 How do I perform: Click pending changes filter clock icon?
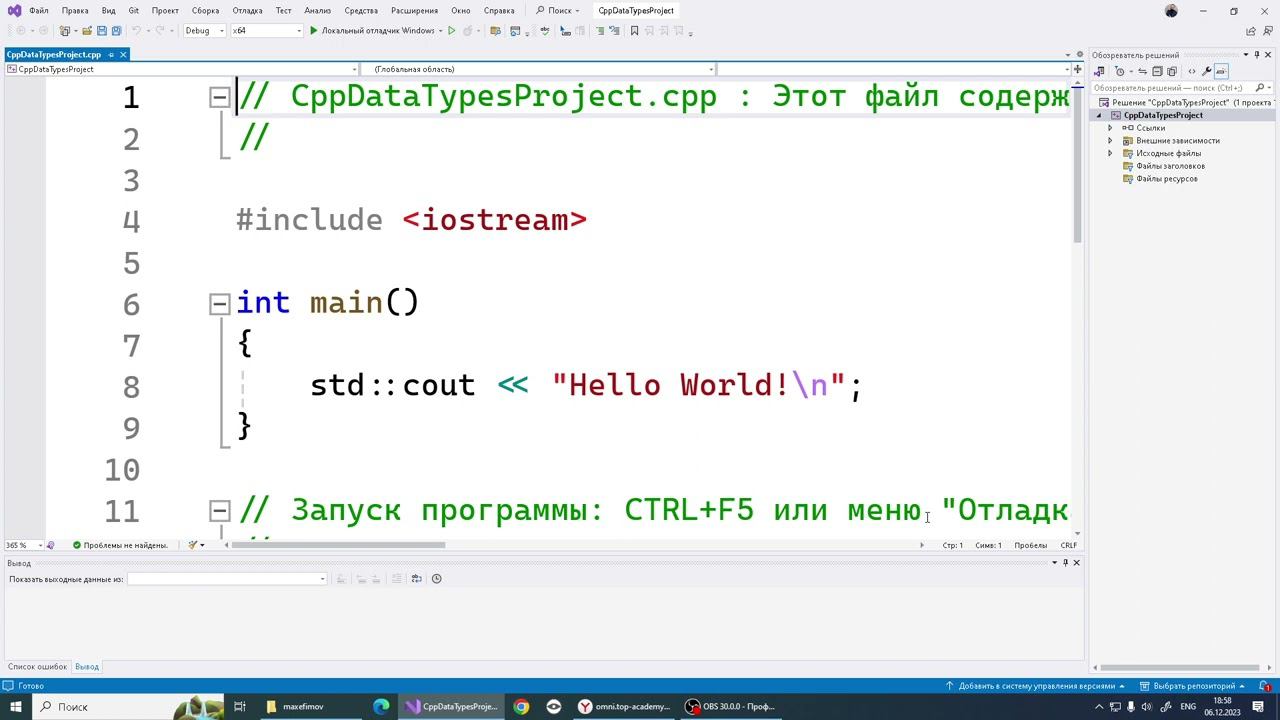pos(1119,72)
